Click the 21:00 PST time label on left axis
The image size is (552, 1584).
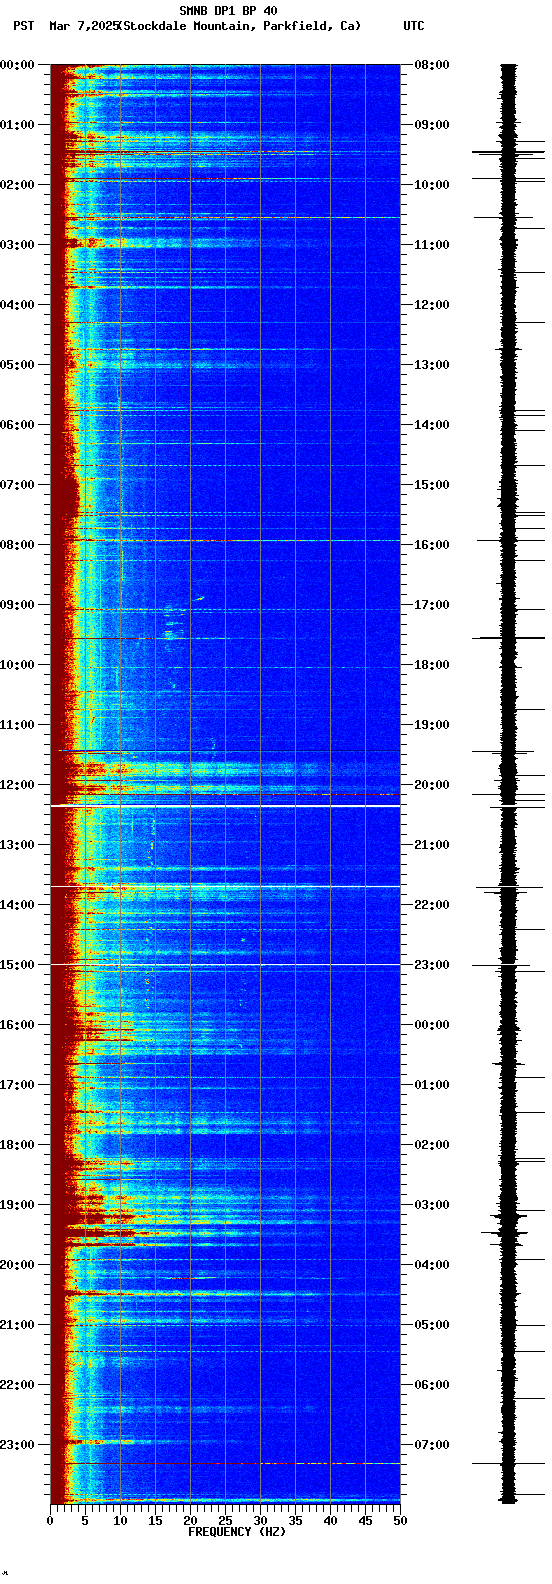(16, 1325)
